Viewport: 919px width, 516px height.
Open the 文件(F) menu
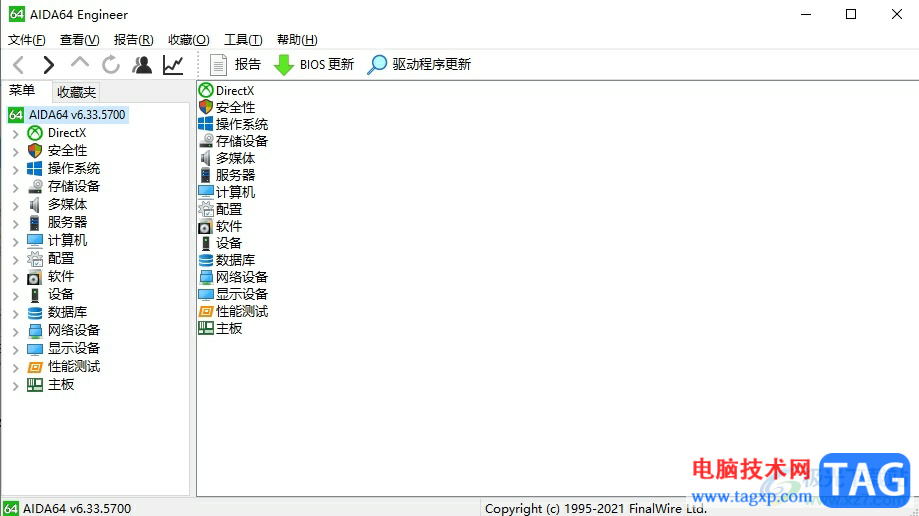coord(26,40)
